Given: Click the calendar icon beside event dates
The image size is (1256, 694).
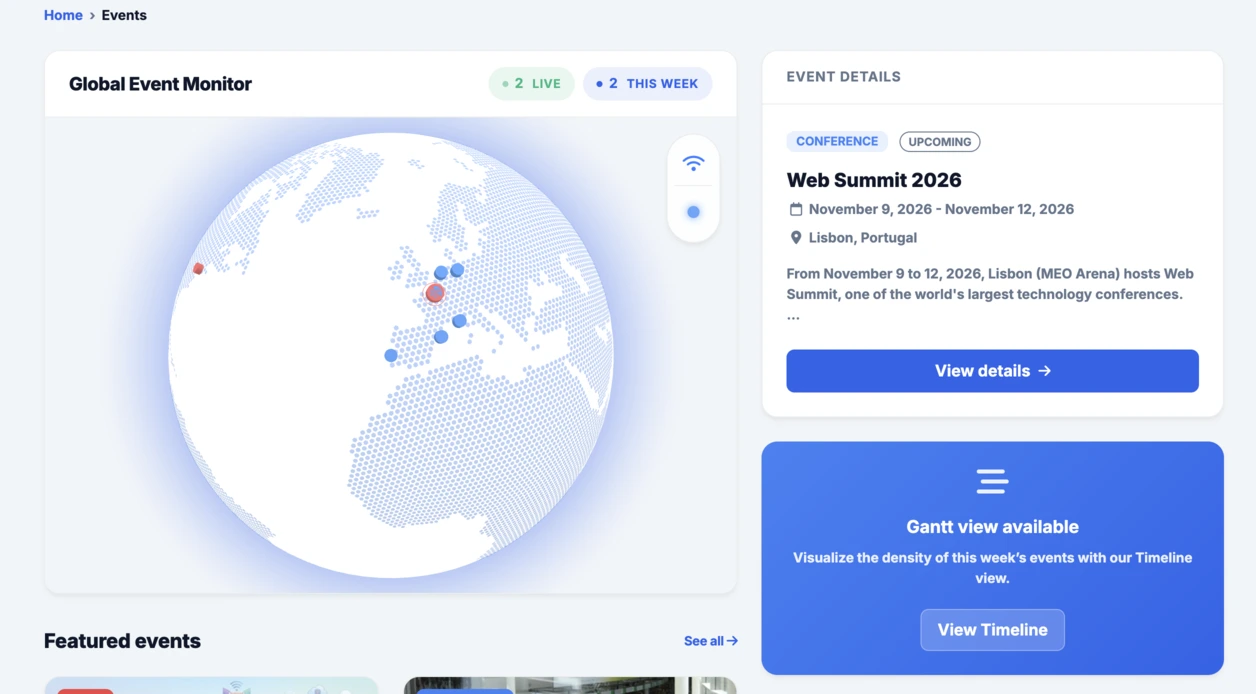Looking at the screenshot, I should tap(796, 209).
